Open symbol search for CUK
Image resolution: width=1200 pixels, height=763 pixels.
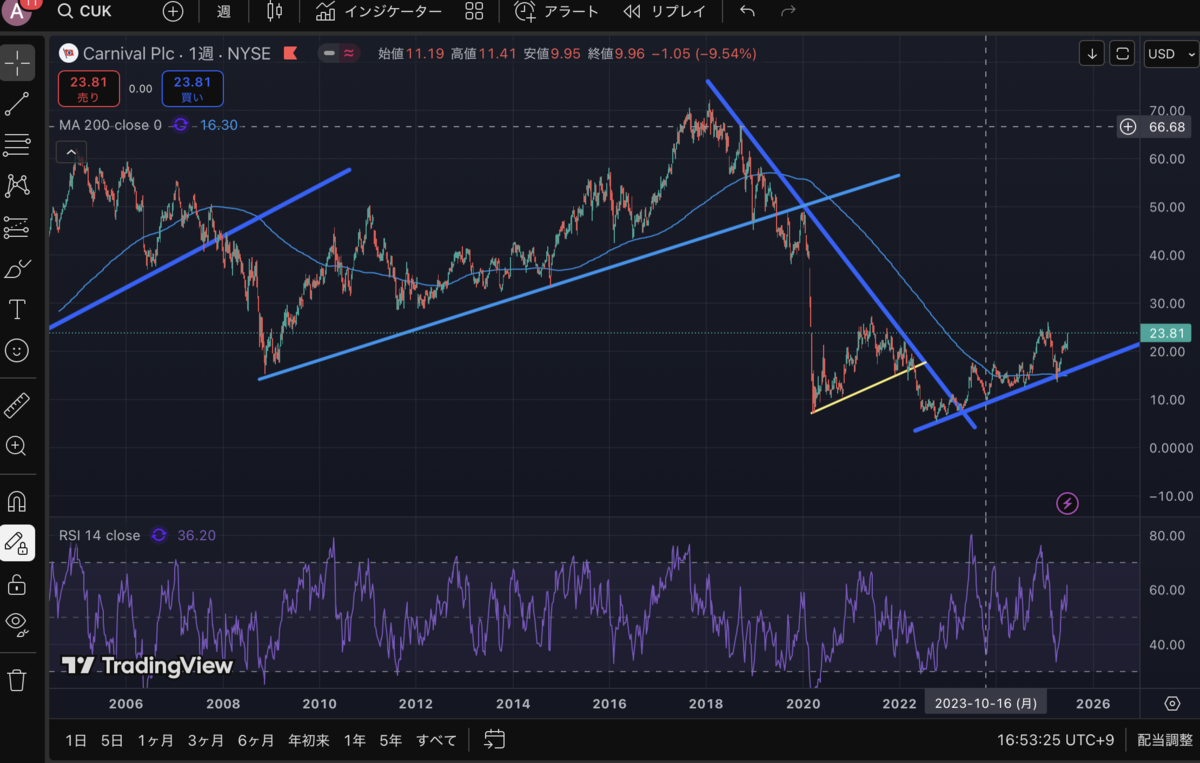84,12
